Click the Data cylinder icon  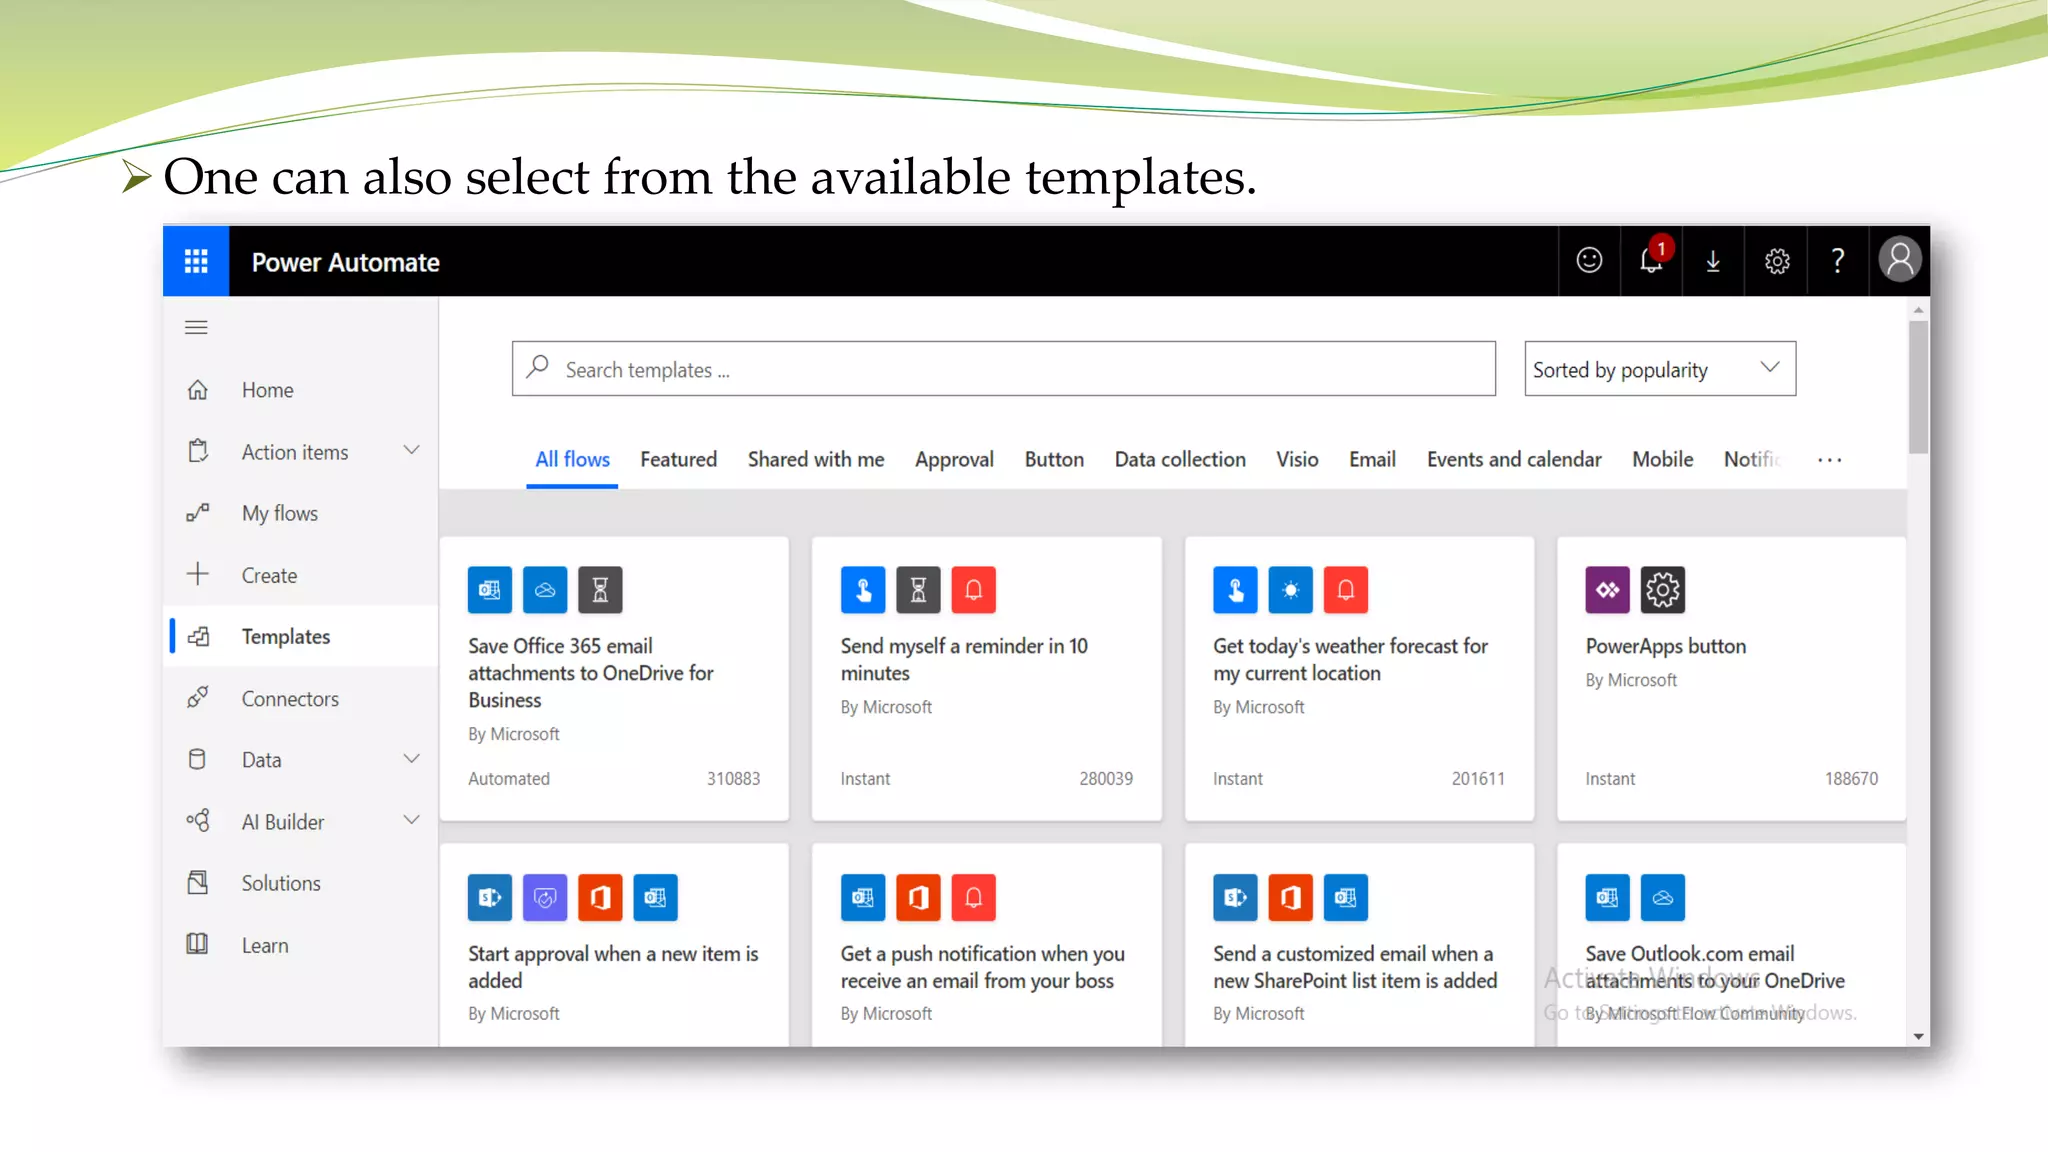198,759
